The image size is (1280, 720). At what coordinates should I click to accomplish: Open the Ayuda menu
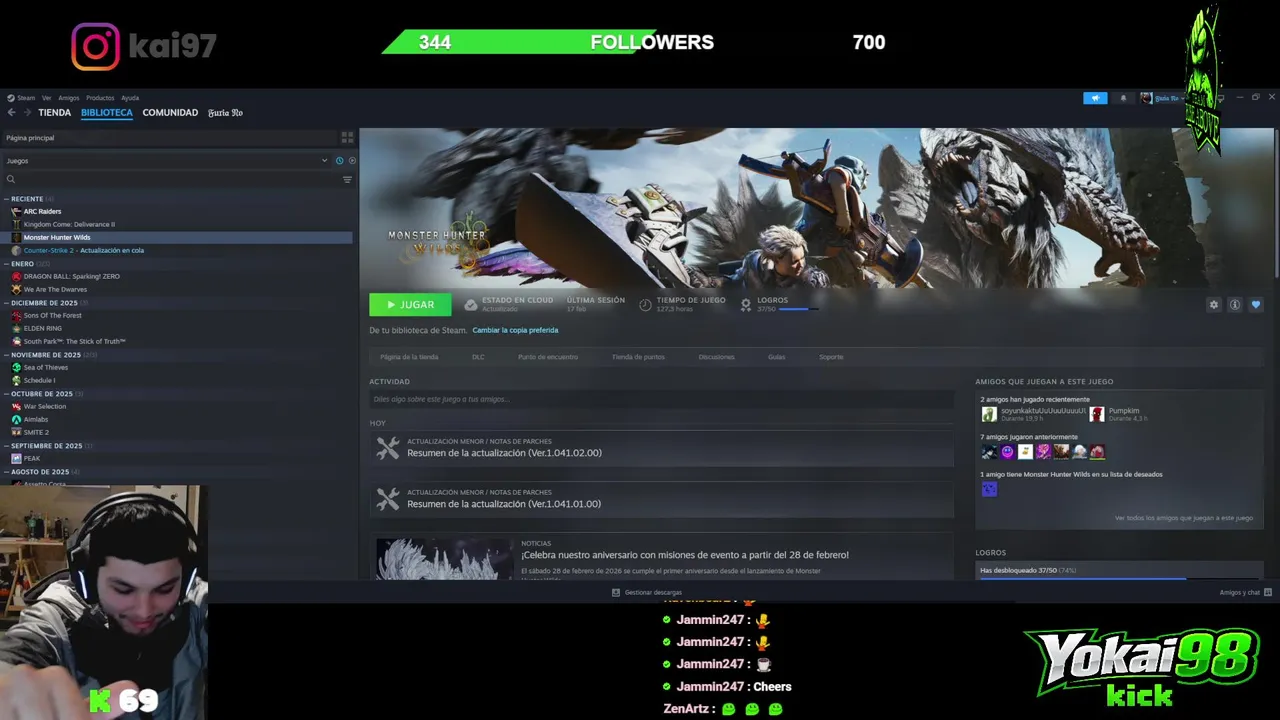[130, 98]
